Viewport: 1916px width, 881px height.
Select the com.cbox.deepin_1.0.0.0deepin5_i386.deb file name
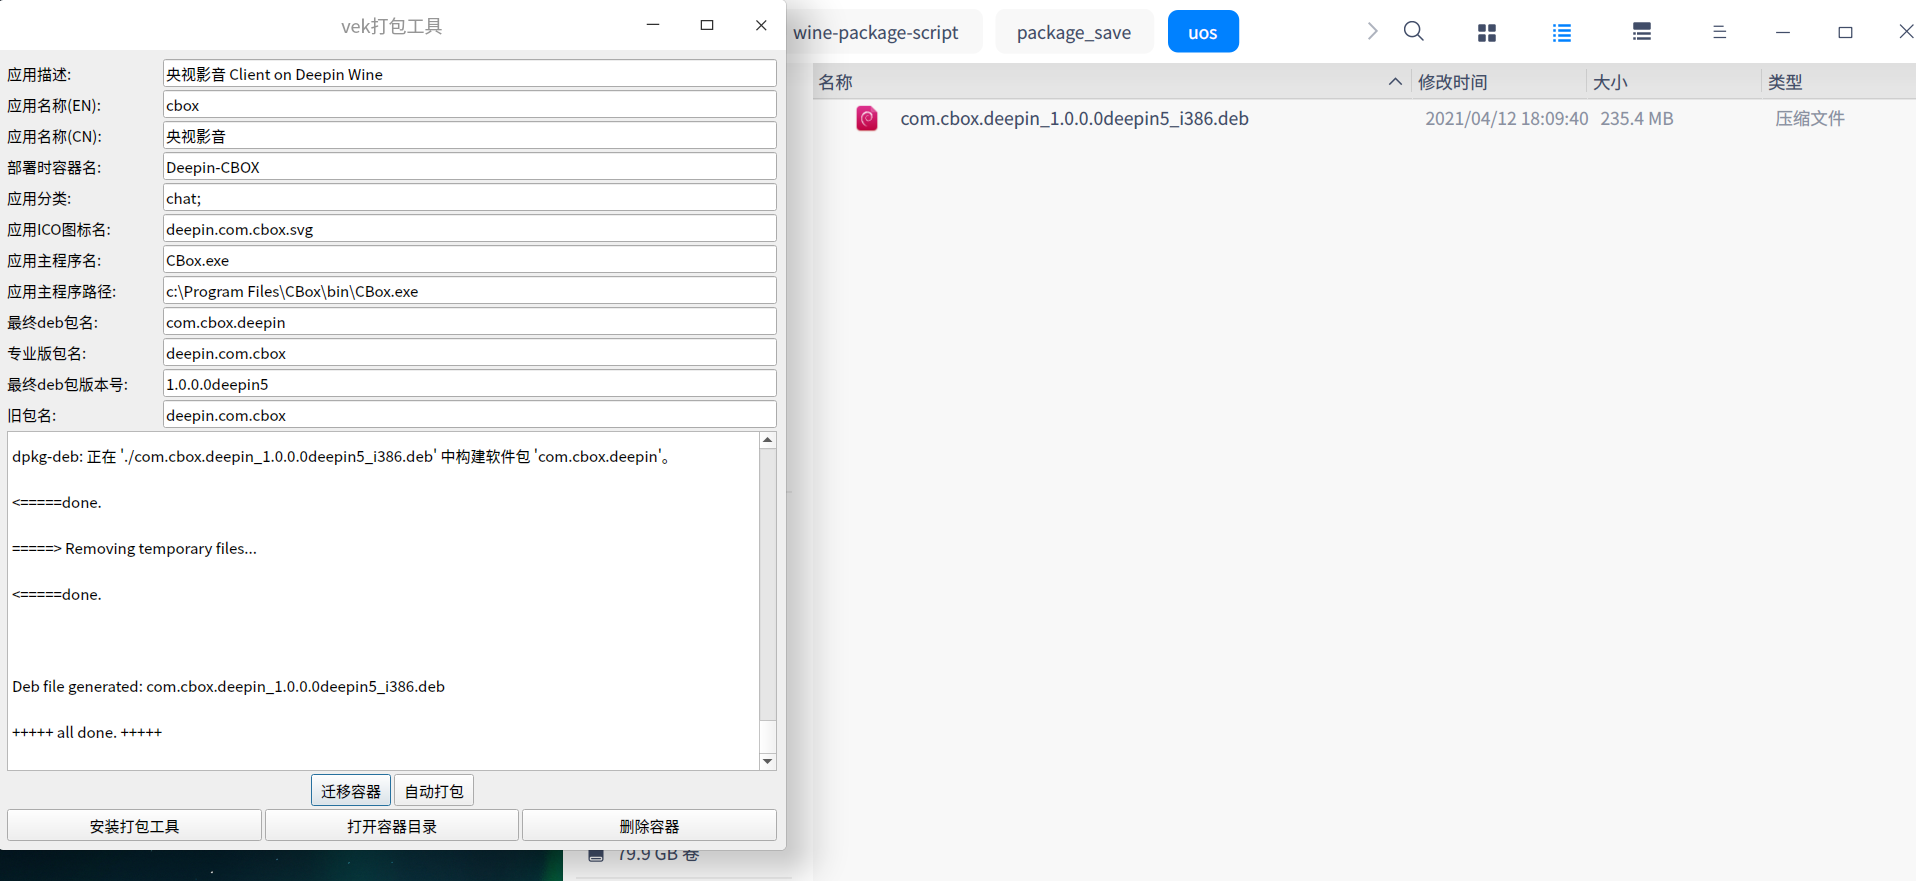[1074, 119]
